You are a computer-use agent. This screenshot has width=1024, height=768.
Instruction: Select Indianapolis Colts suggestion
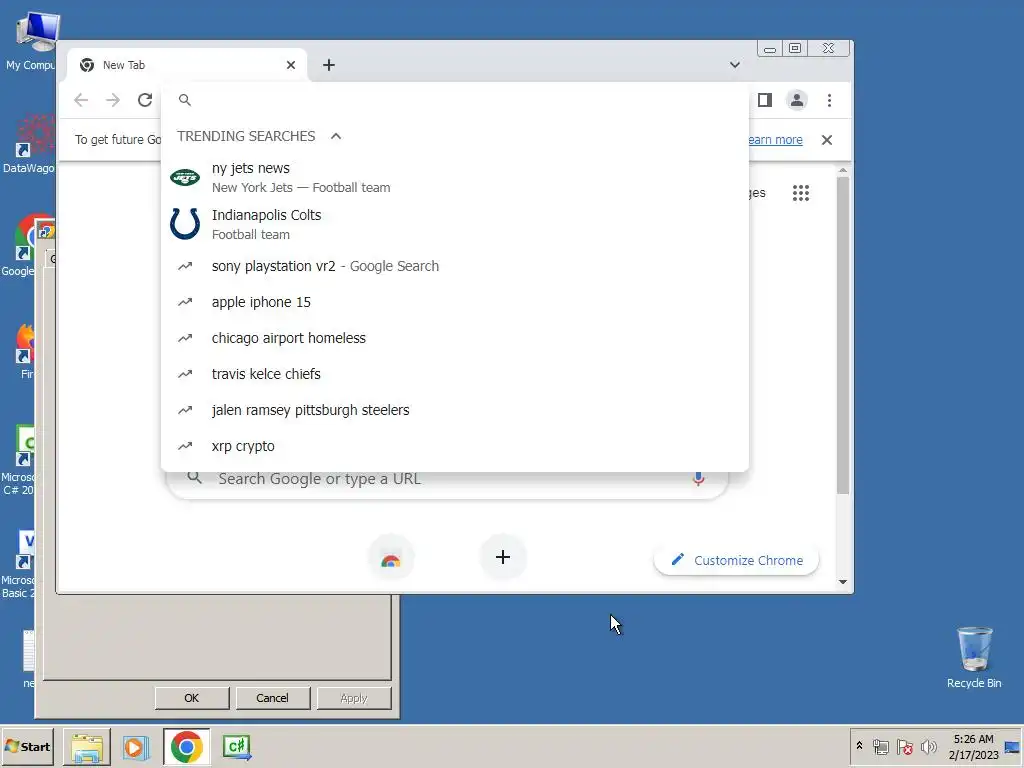pos(455,224)
